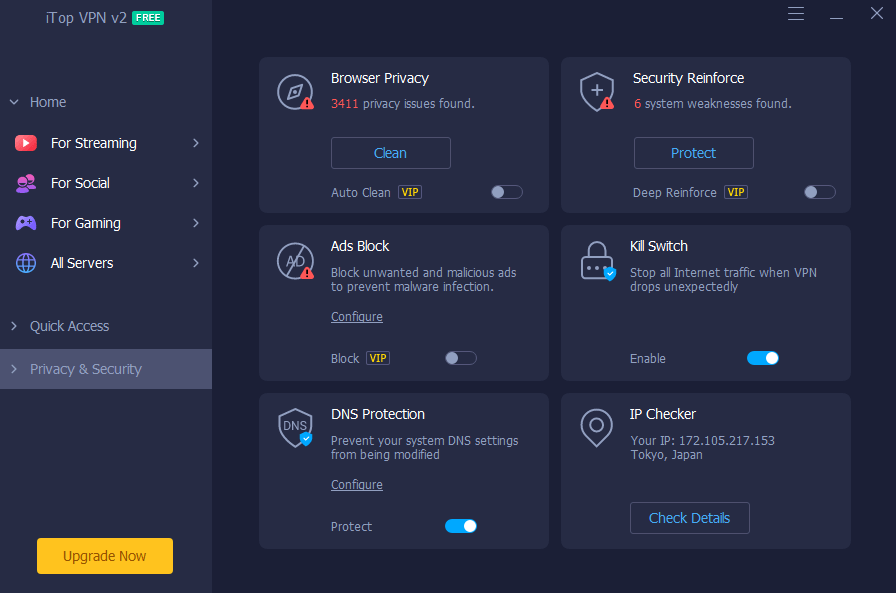Collapse the Home section chevron
896x593 pixels.
tap(14, 102)
